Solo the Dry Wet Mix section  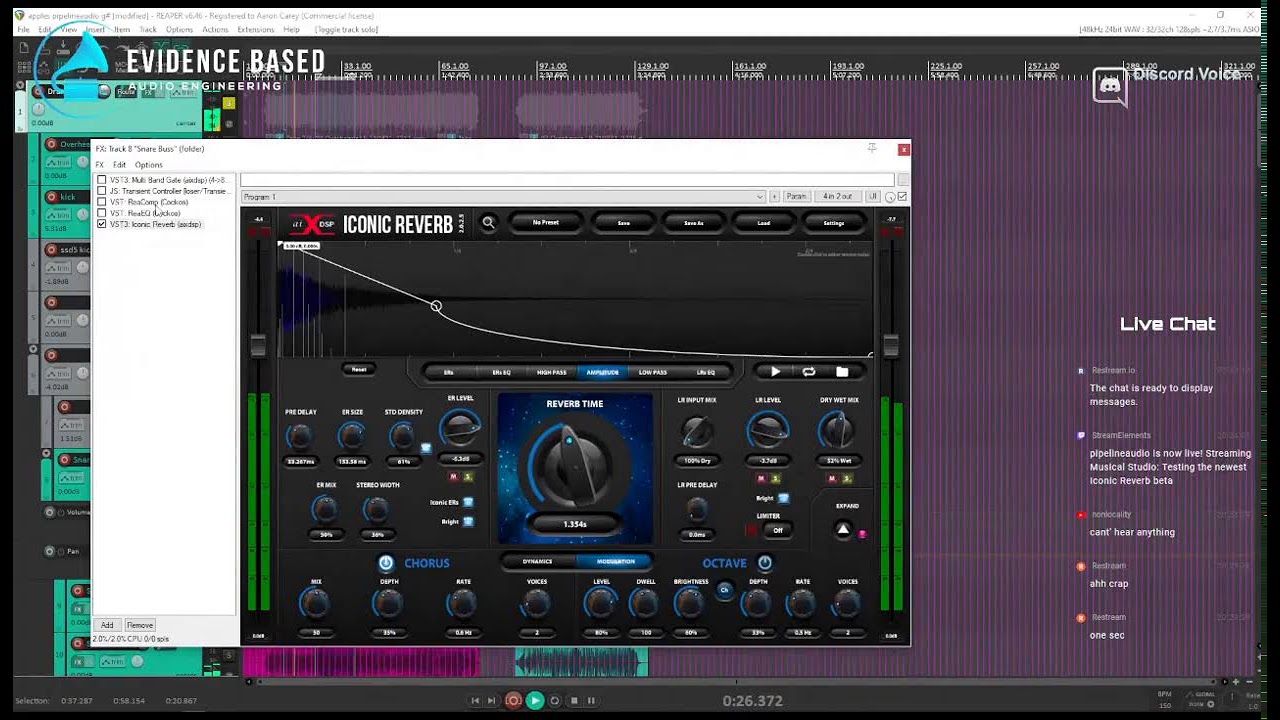click(x=845, y=479)
